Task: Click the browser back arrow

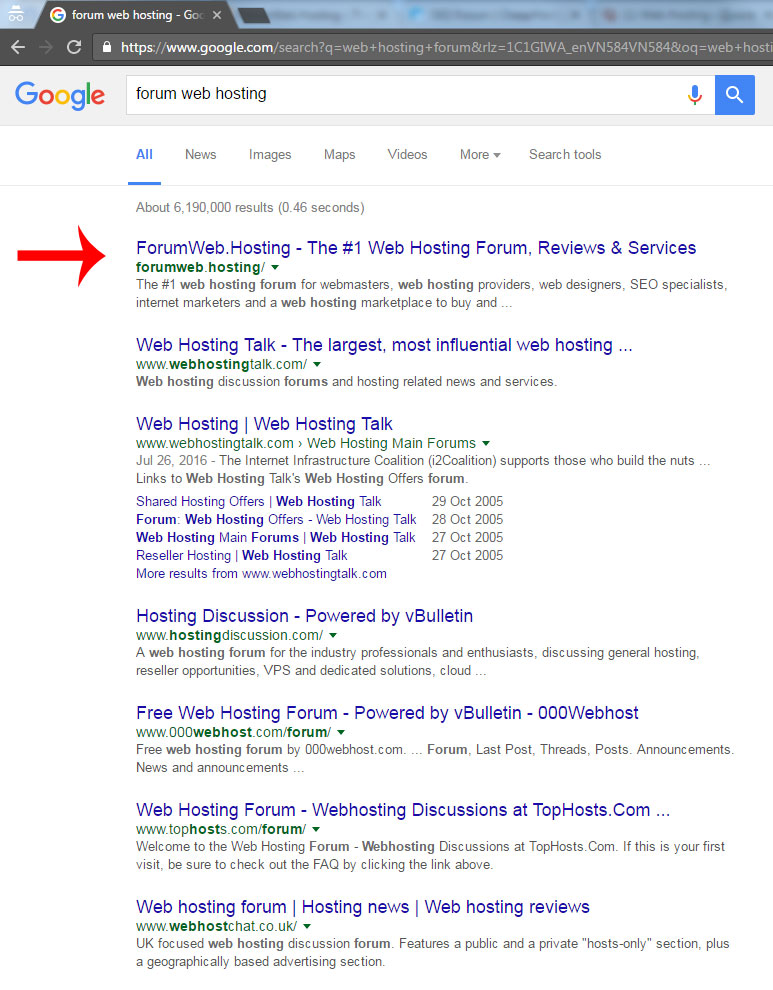Action: click(18, 47)
